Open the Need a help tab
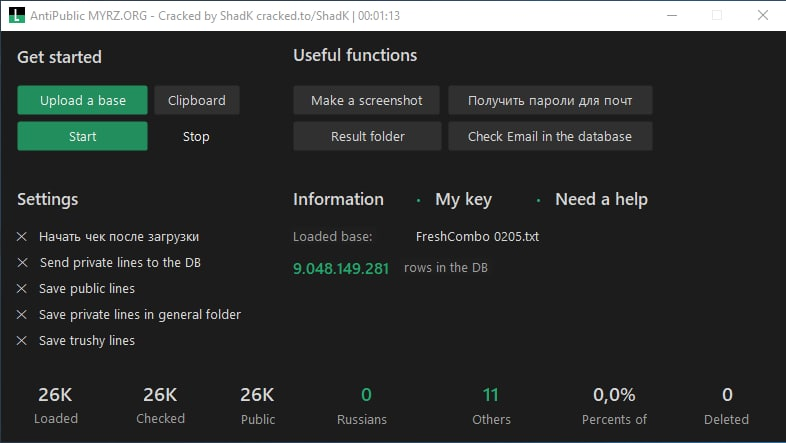 tap(600, 199)
